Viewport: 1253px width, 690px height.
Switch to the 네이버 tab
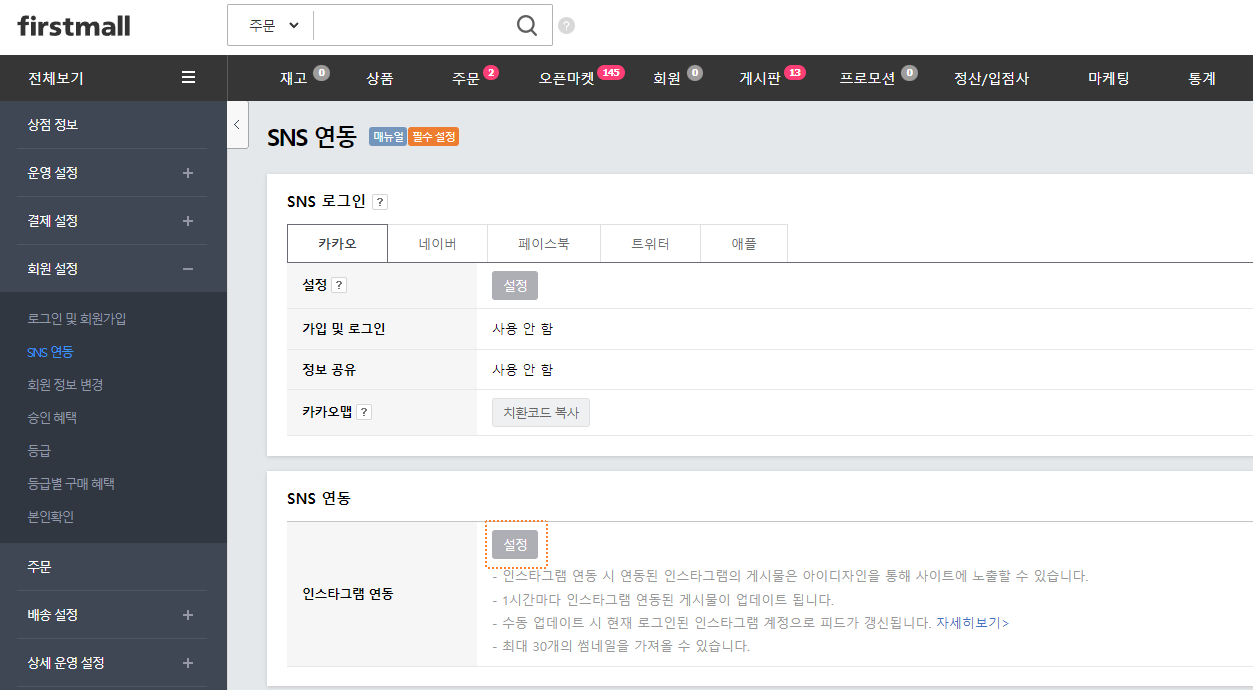pyautogui.click(x=438, y=243)
